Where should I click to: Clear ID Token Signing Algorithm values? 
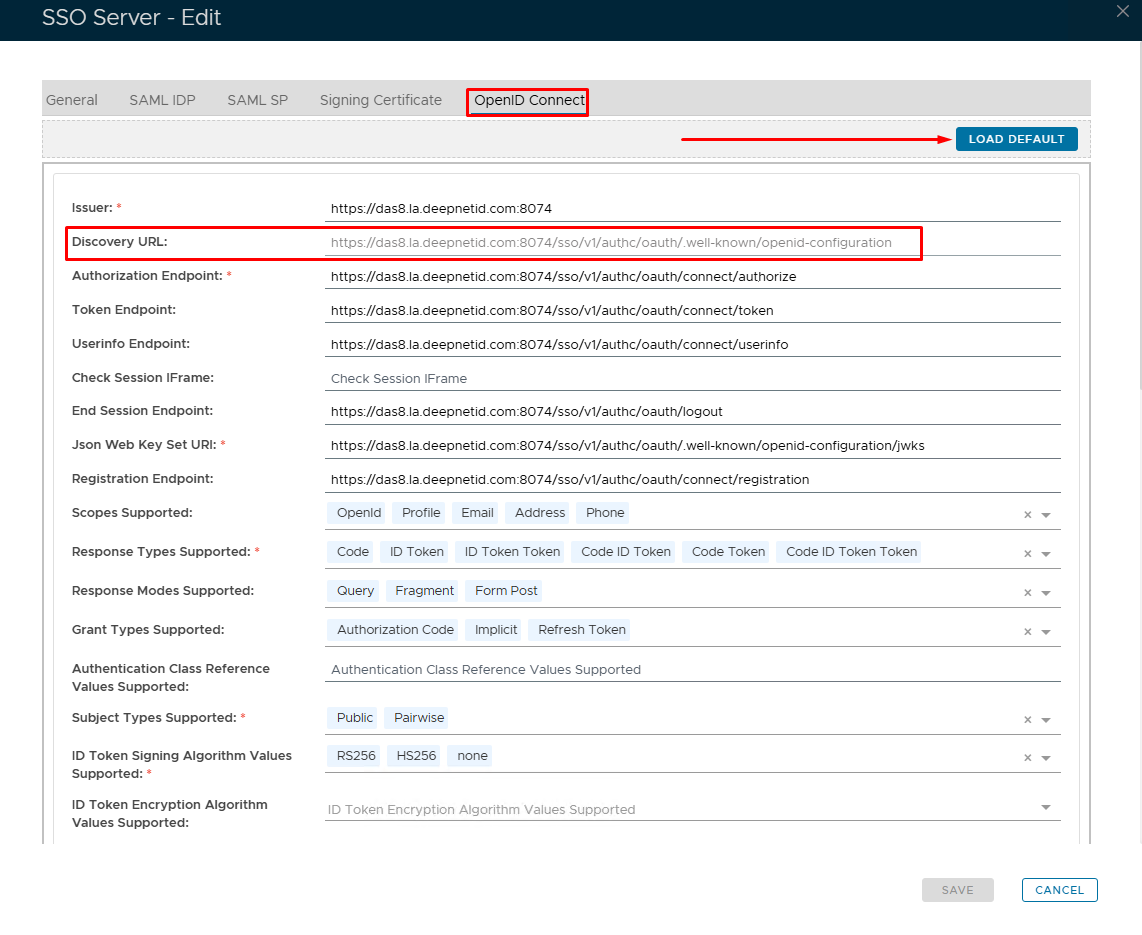click(x=1027, y=758)
